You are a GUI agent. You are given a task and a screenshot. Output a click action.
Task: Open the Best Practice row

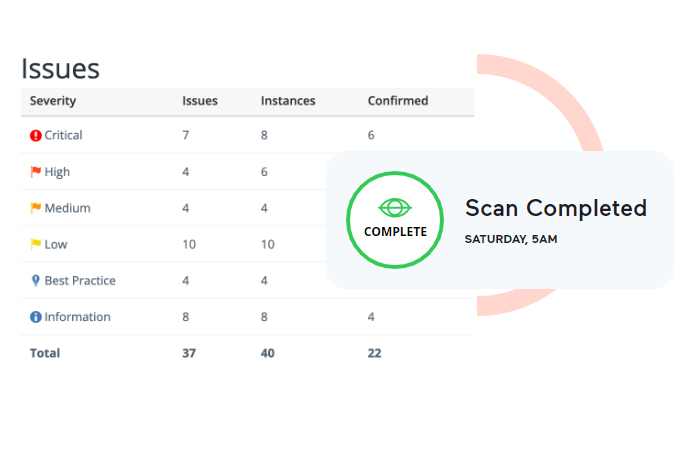(x=174, y=281)
